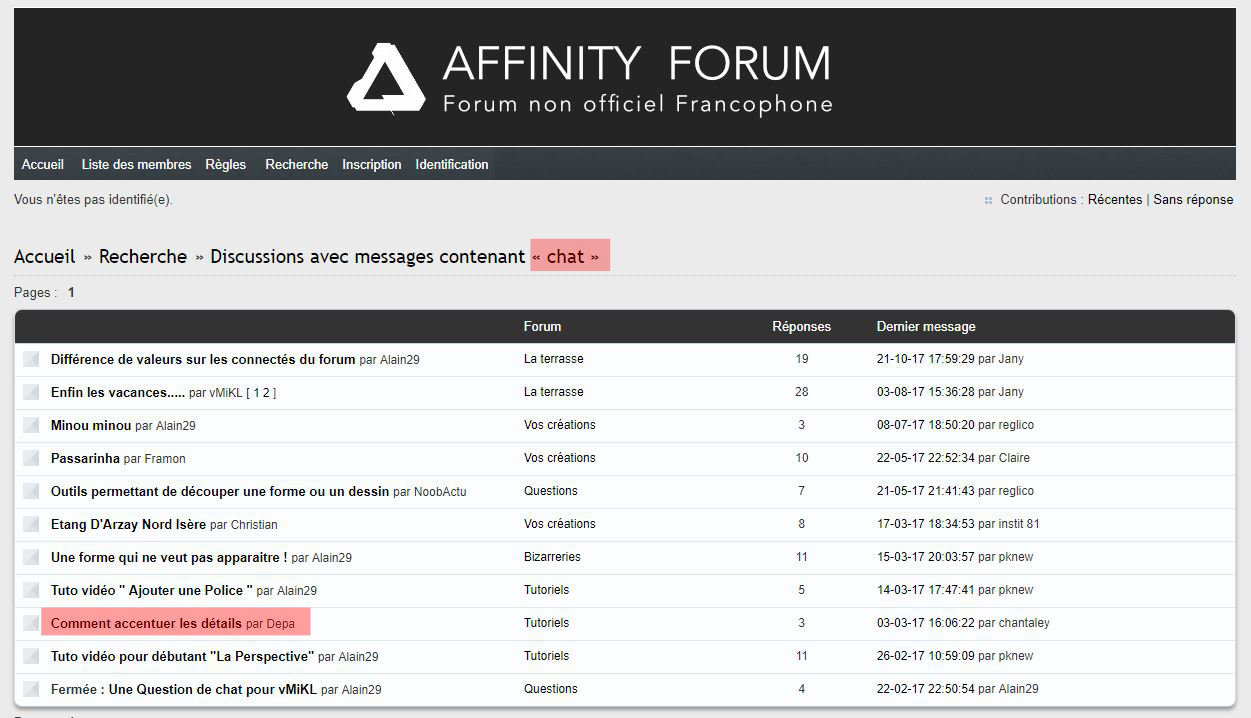Open last message 08-07-17 18:50:20

click(x=926, y=425)
